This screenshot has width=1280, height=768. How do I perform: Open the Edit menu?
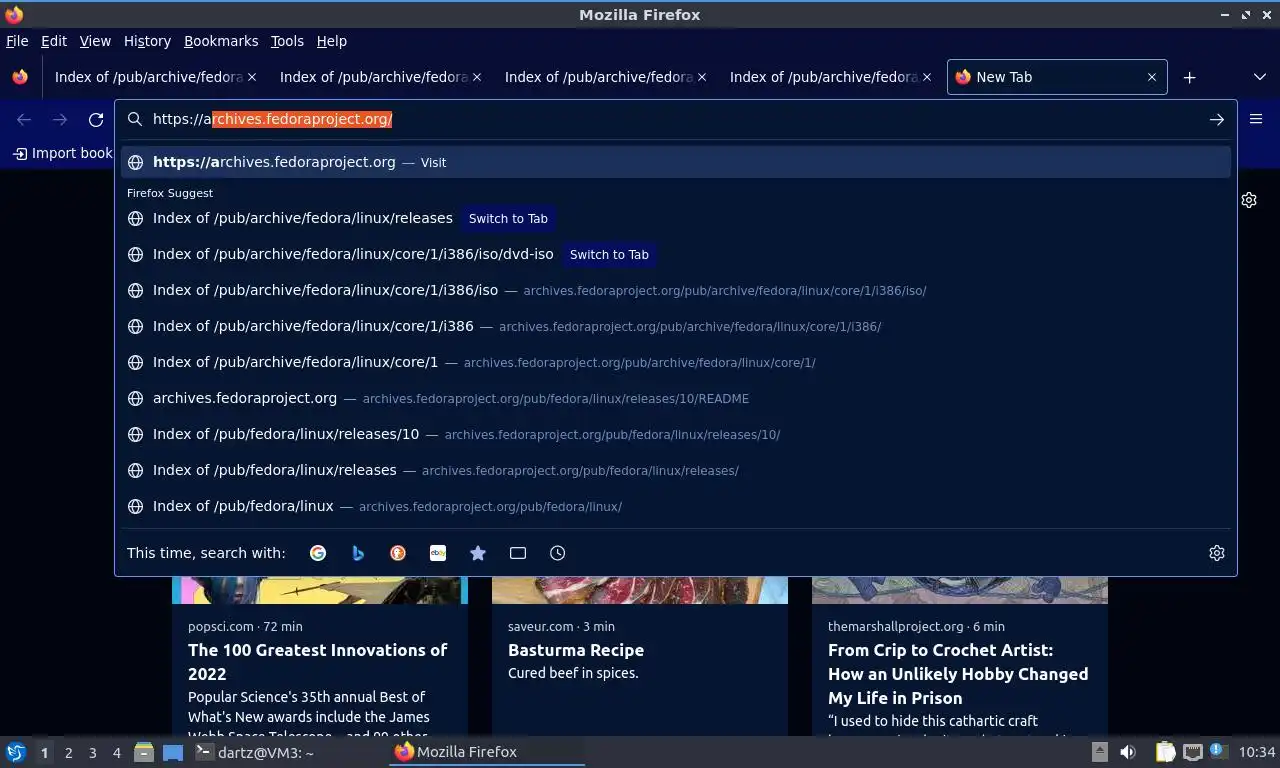(x=54, y=41)
